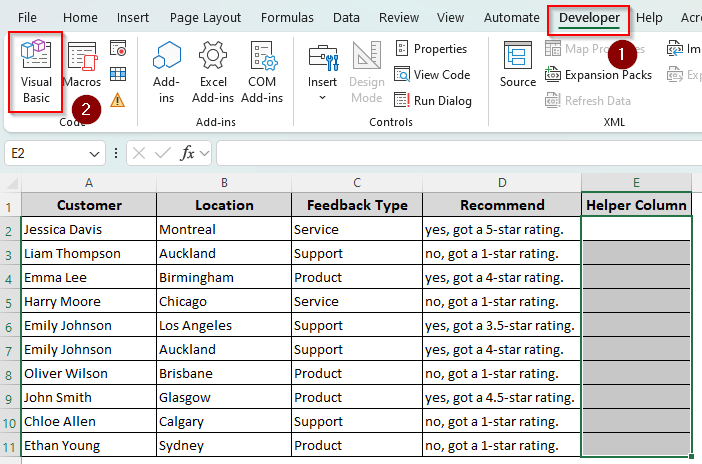This screenshot has height=464, width=702.
Task: Open the Review tab
Action: point(399,17)
